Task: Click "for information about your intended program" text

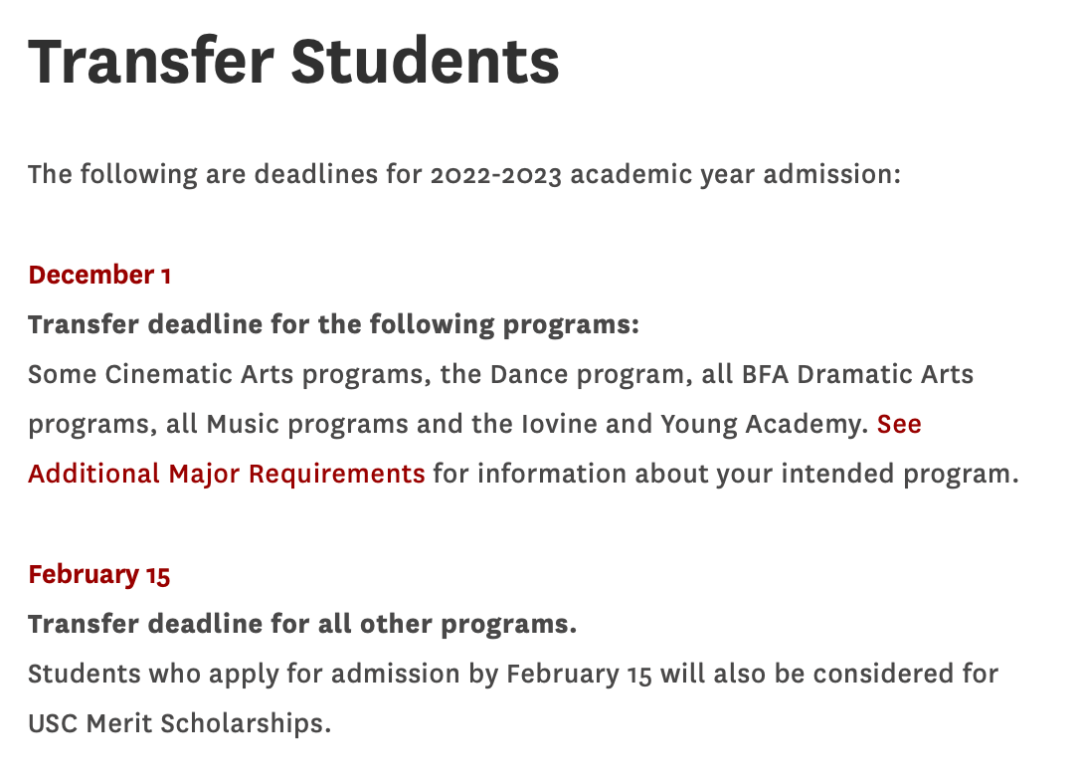Action: (x=722, y=474)
